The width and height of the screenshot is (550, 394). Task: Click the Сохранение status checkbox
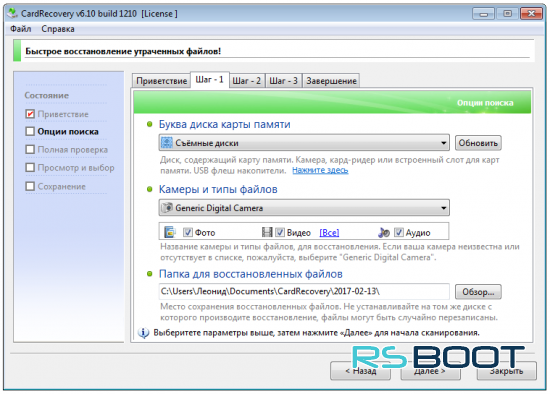[30, 186]
